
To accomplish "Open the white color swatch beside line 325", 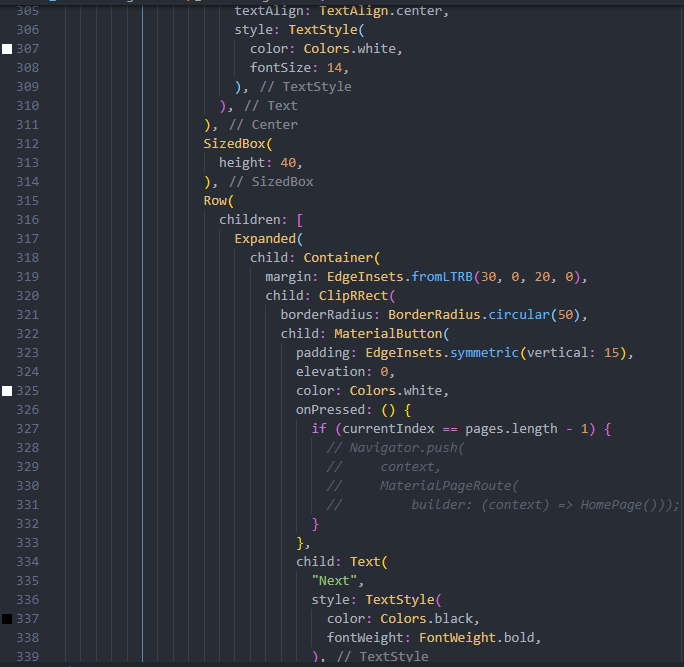I will (8, 391).
